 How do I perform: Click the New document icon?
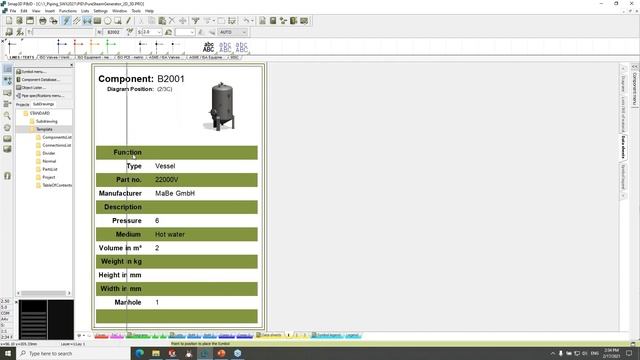tap(9, 21)
